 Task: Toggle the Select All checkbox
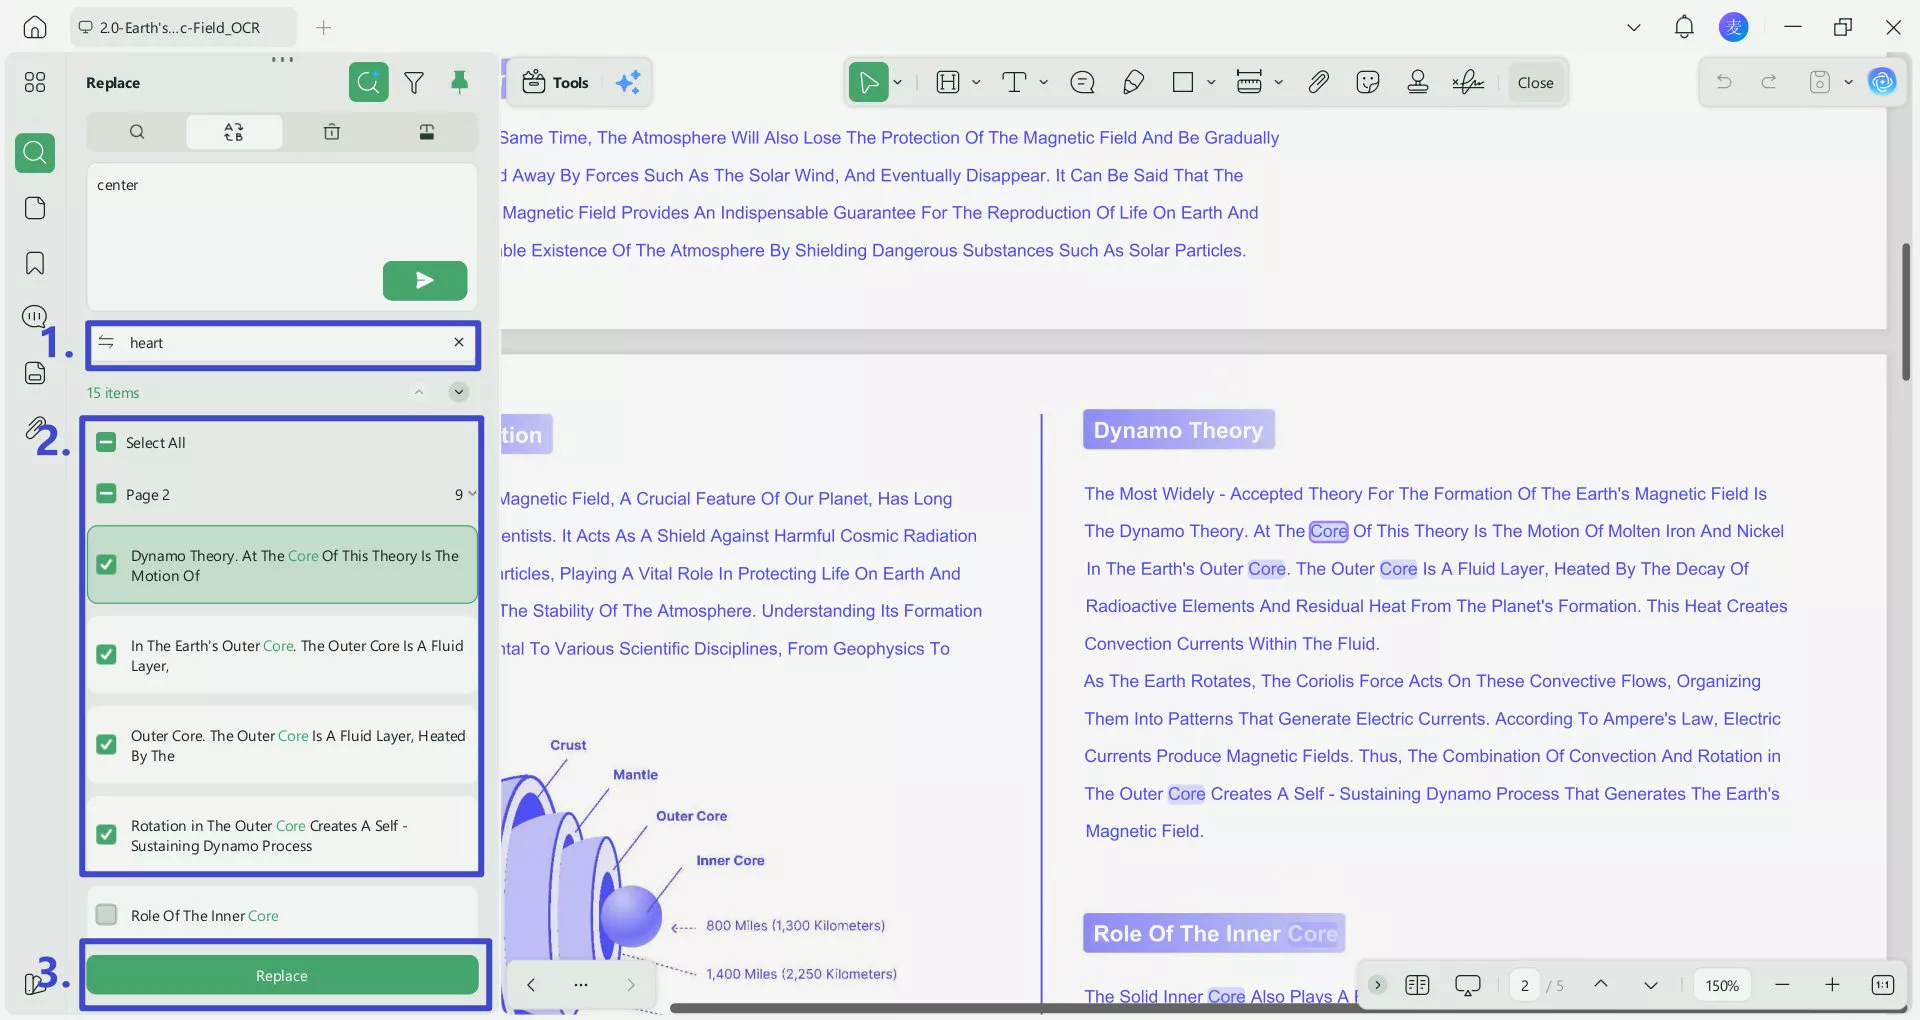pyautogui.click(x=106, y=443)
